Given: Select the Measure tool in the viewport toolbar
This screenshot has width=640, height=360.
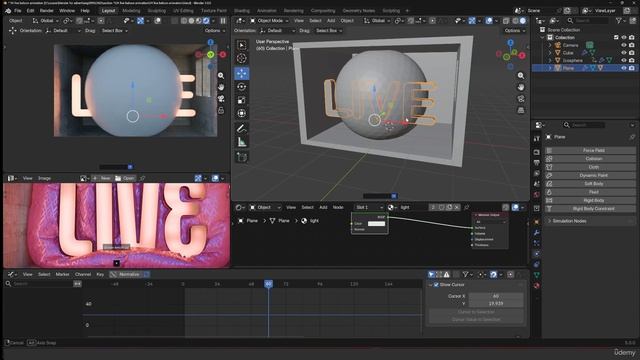Looking at the screenshot, I should pyautogui.click(x=242, y=142).
